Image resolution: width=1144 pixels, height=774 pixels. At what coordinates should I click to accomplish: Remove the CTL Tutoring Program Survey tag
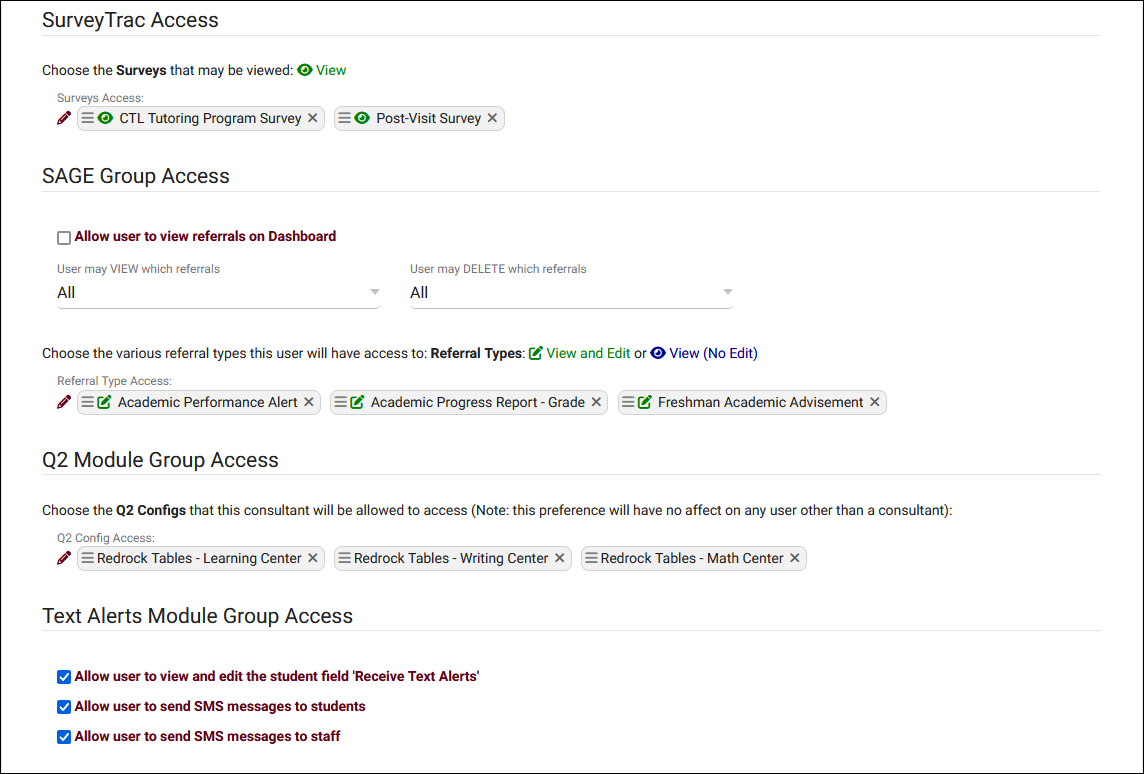coord(313,118)
